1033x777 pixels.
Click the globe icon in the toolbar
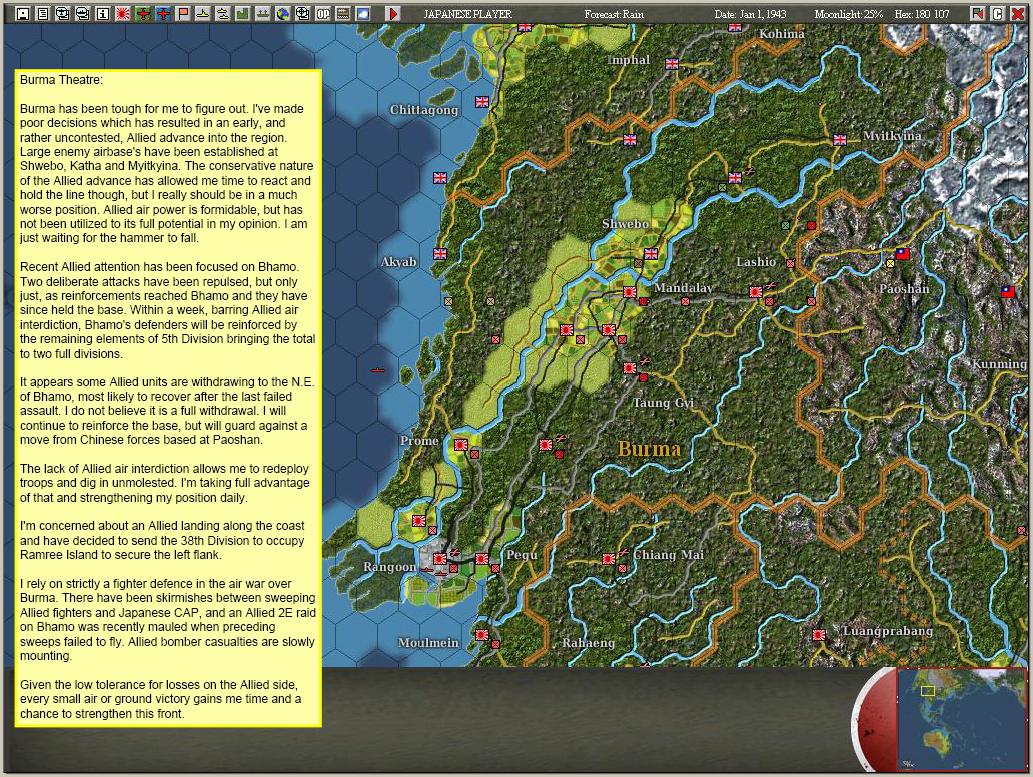283,13
